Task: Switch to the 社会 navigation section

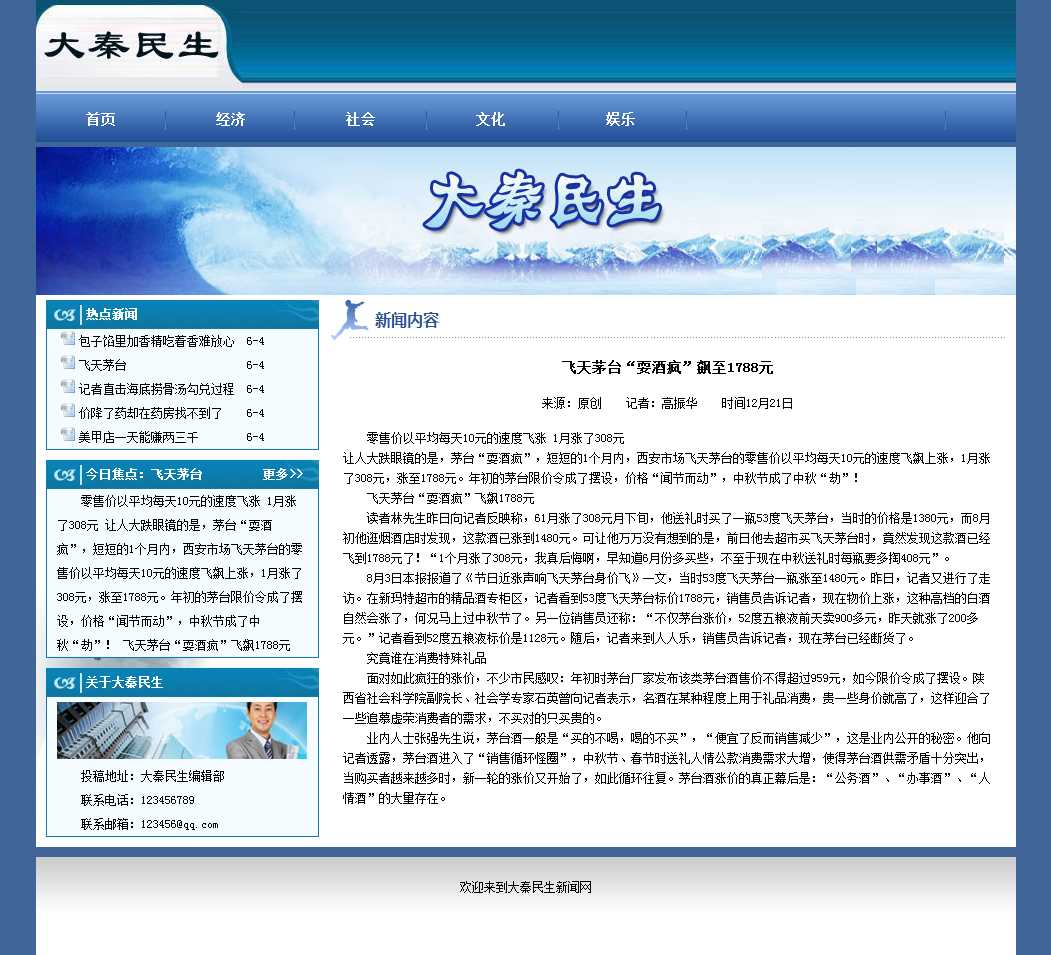Action: [x=360, y=119]
